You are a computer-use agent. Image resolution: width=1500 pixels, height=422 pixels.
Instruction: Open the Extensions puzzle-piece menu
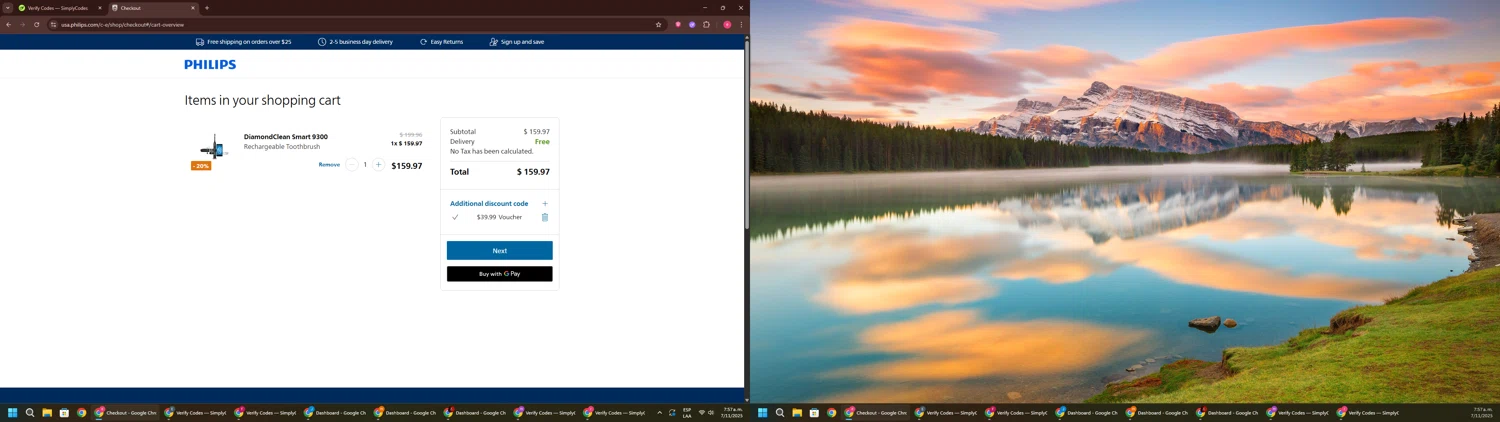click(x=706, y=24)
